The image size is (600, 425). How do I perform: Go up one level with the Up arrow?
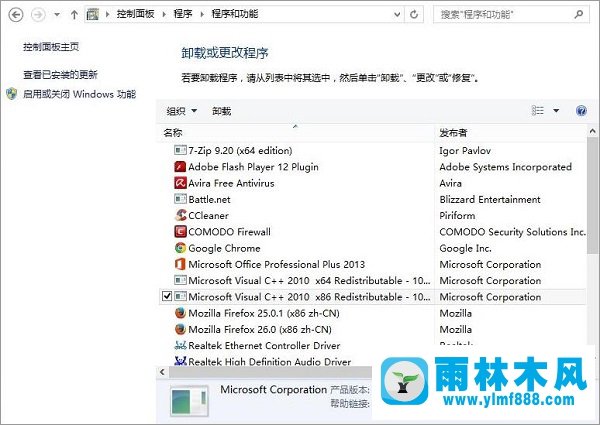(x=74, y=15)
